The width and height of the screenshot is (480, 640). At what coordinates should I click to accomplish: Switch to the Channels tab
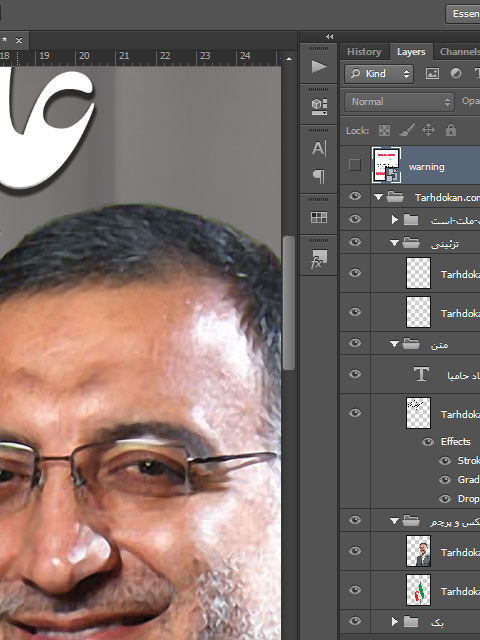[x=460, y=52]
